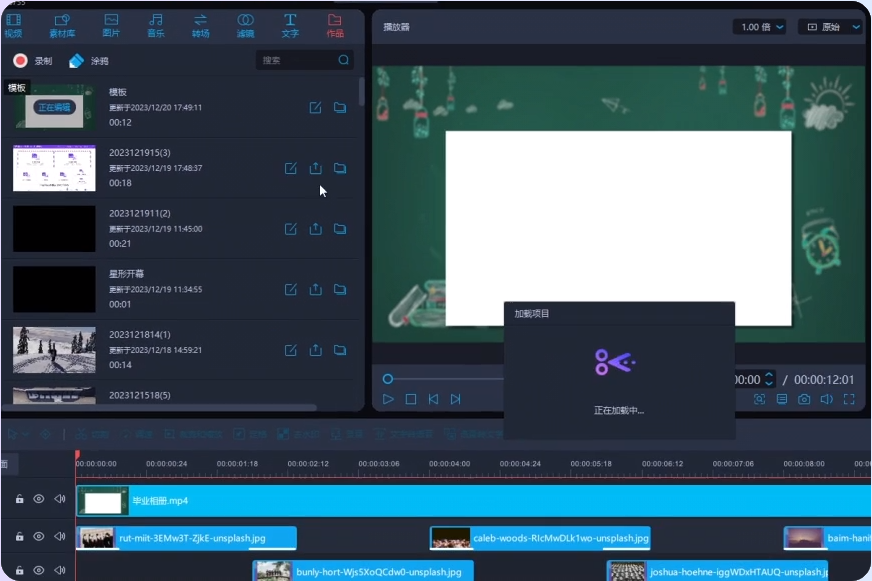872x581 pixels.
Task: Export the 星形开幕 project
Action: click(x=315, y=289)
